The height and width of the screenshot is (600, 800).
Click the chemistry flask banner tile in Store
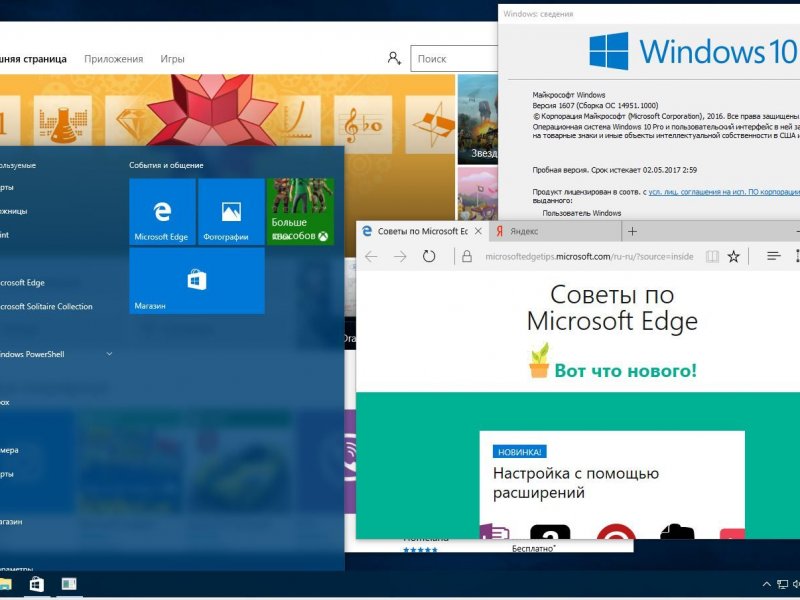[63, 124]
